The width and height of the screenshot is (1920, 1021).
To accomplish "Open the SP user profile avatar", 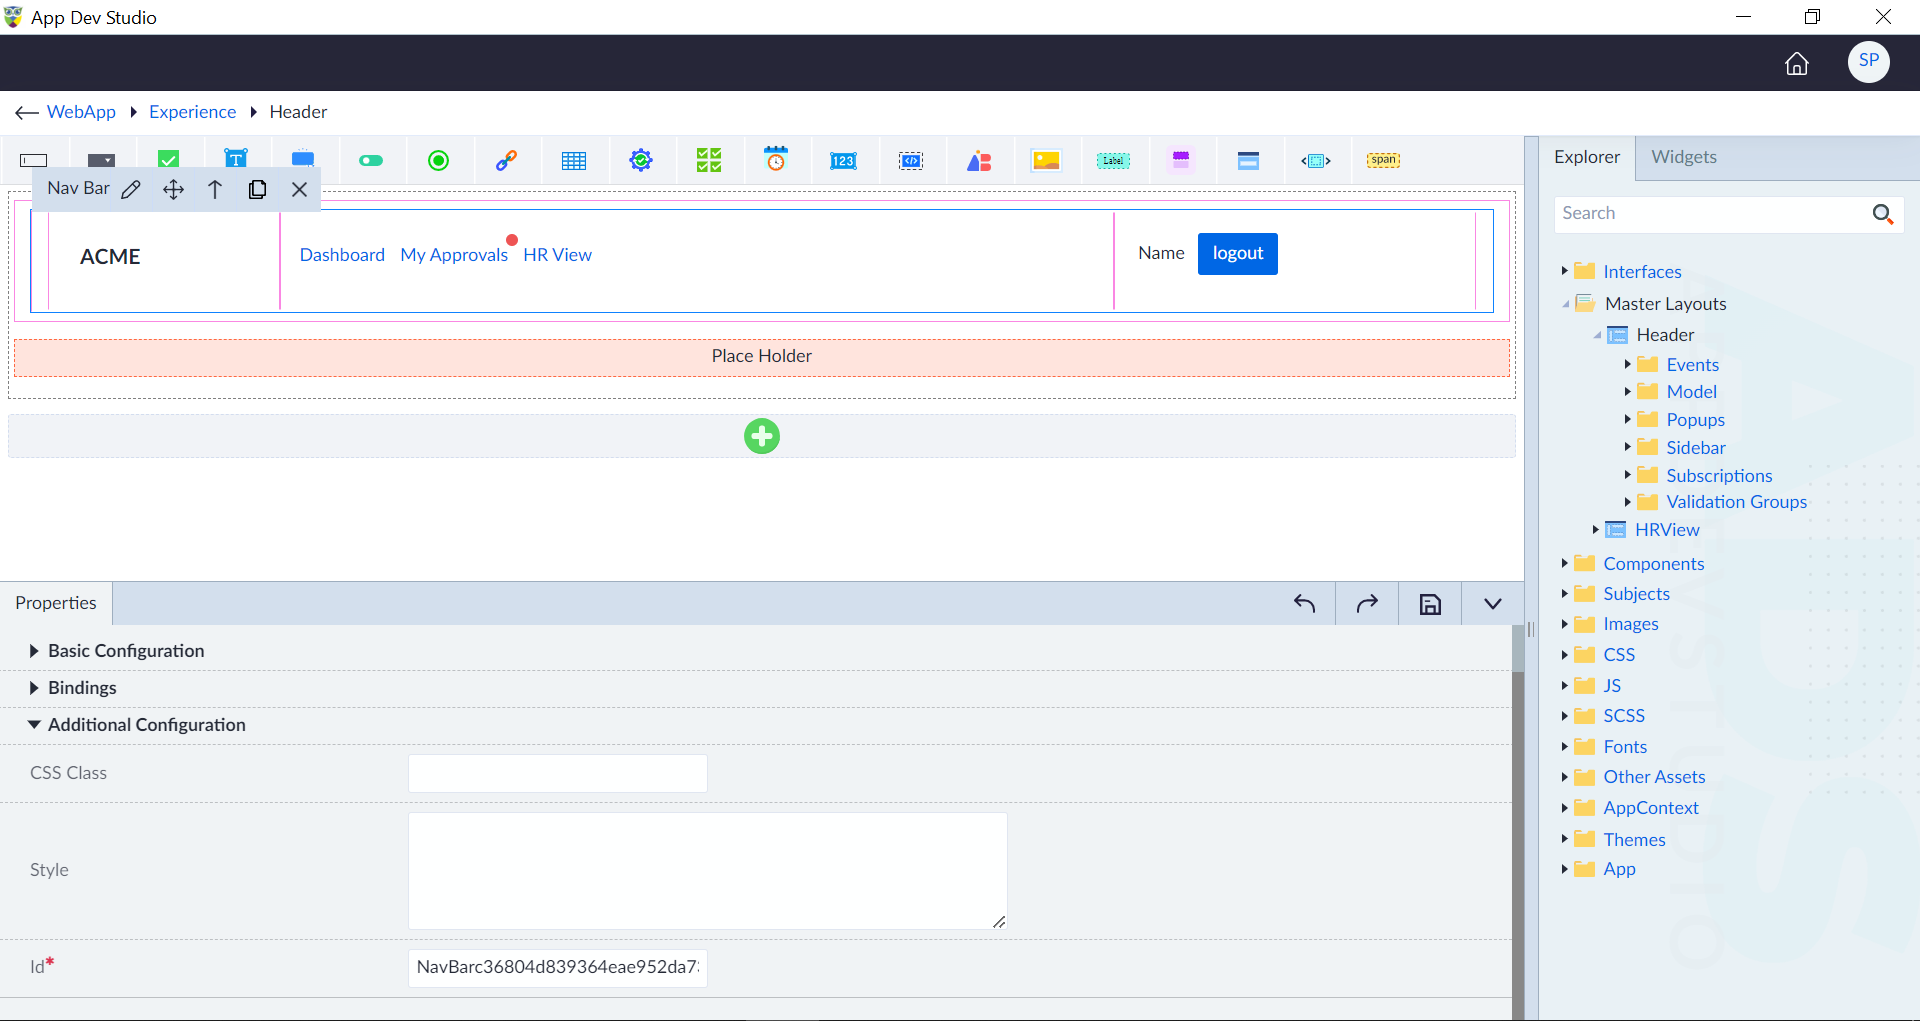I will (x=1868, y=61).
